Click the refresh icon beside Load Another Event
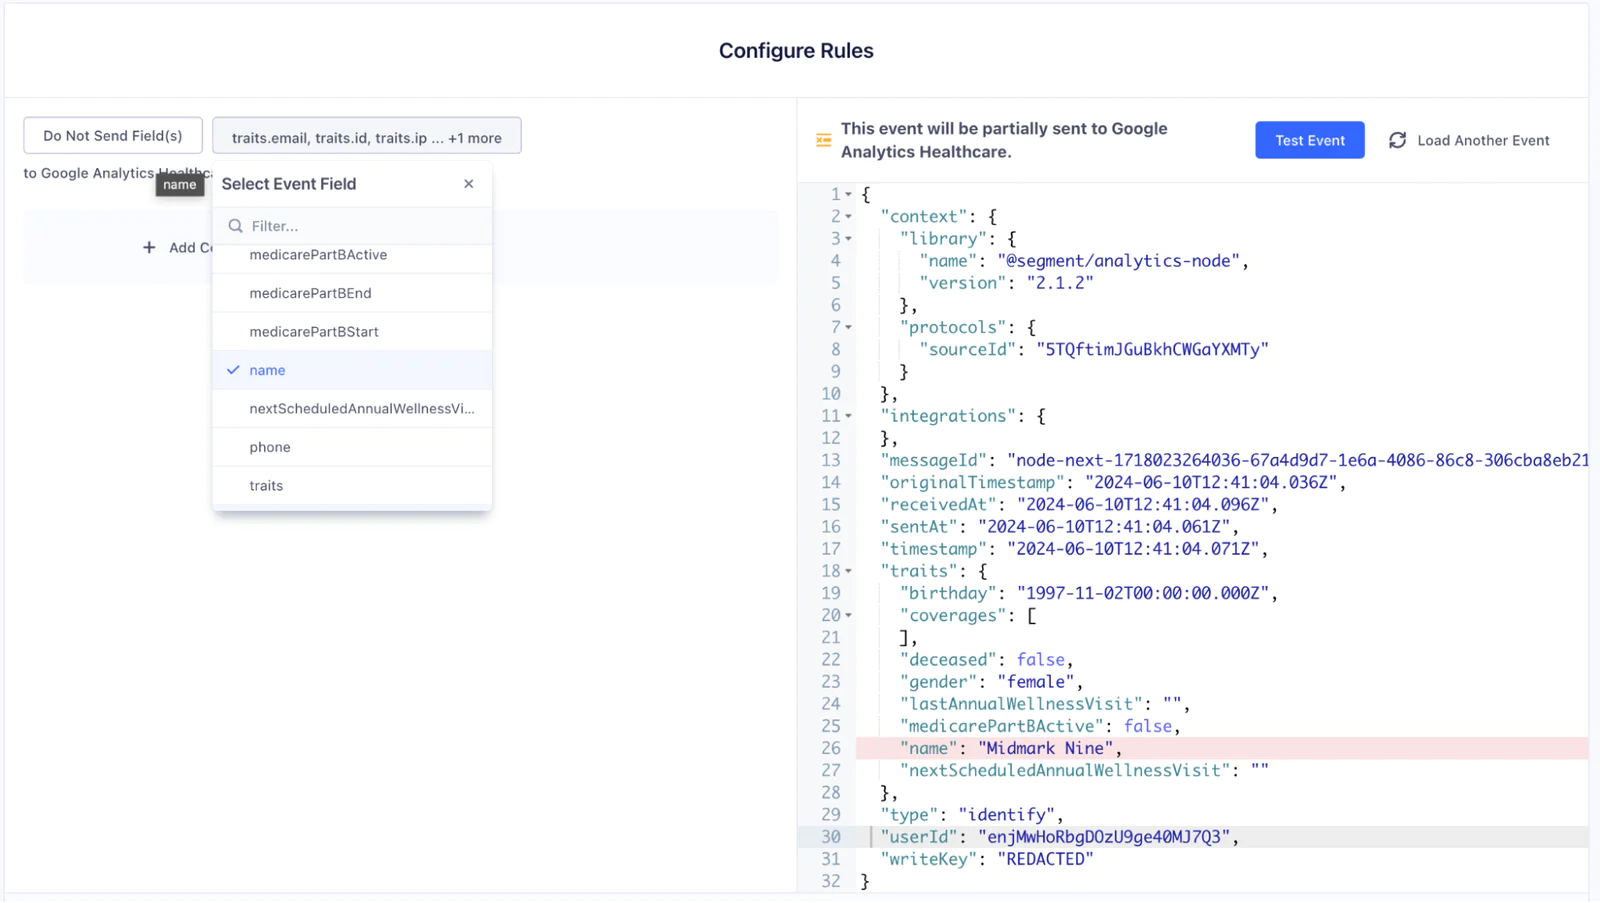Viewport: 1600px width, 903px height. (x=1397, y=140)
